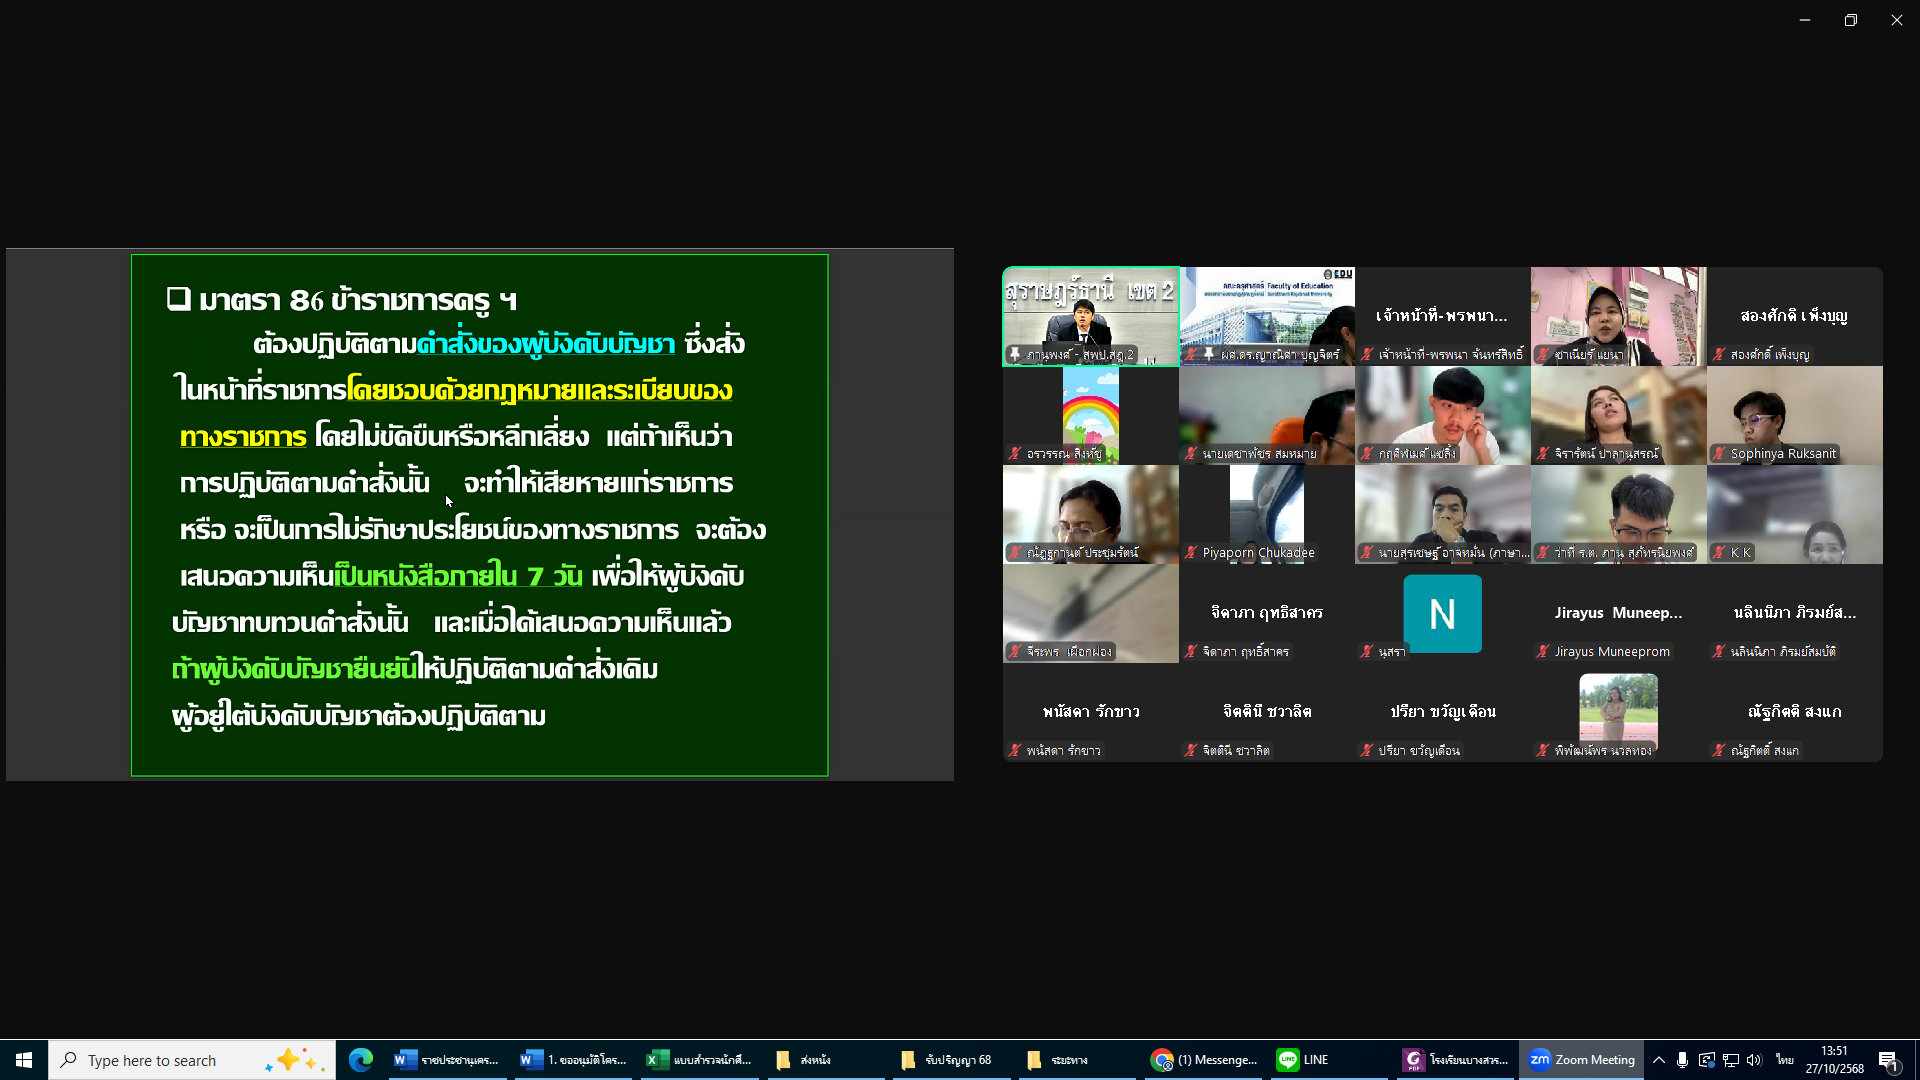This screenshot has height=1080, width=1920.
Task: Click the microphone tray icon
Action: tap(1682, 1060)
